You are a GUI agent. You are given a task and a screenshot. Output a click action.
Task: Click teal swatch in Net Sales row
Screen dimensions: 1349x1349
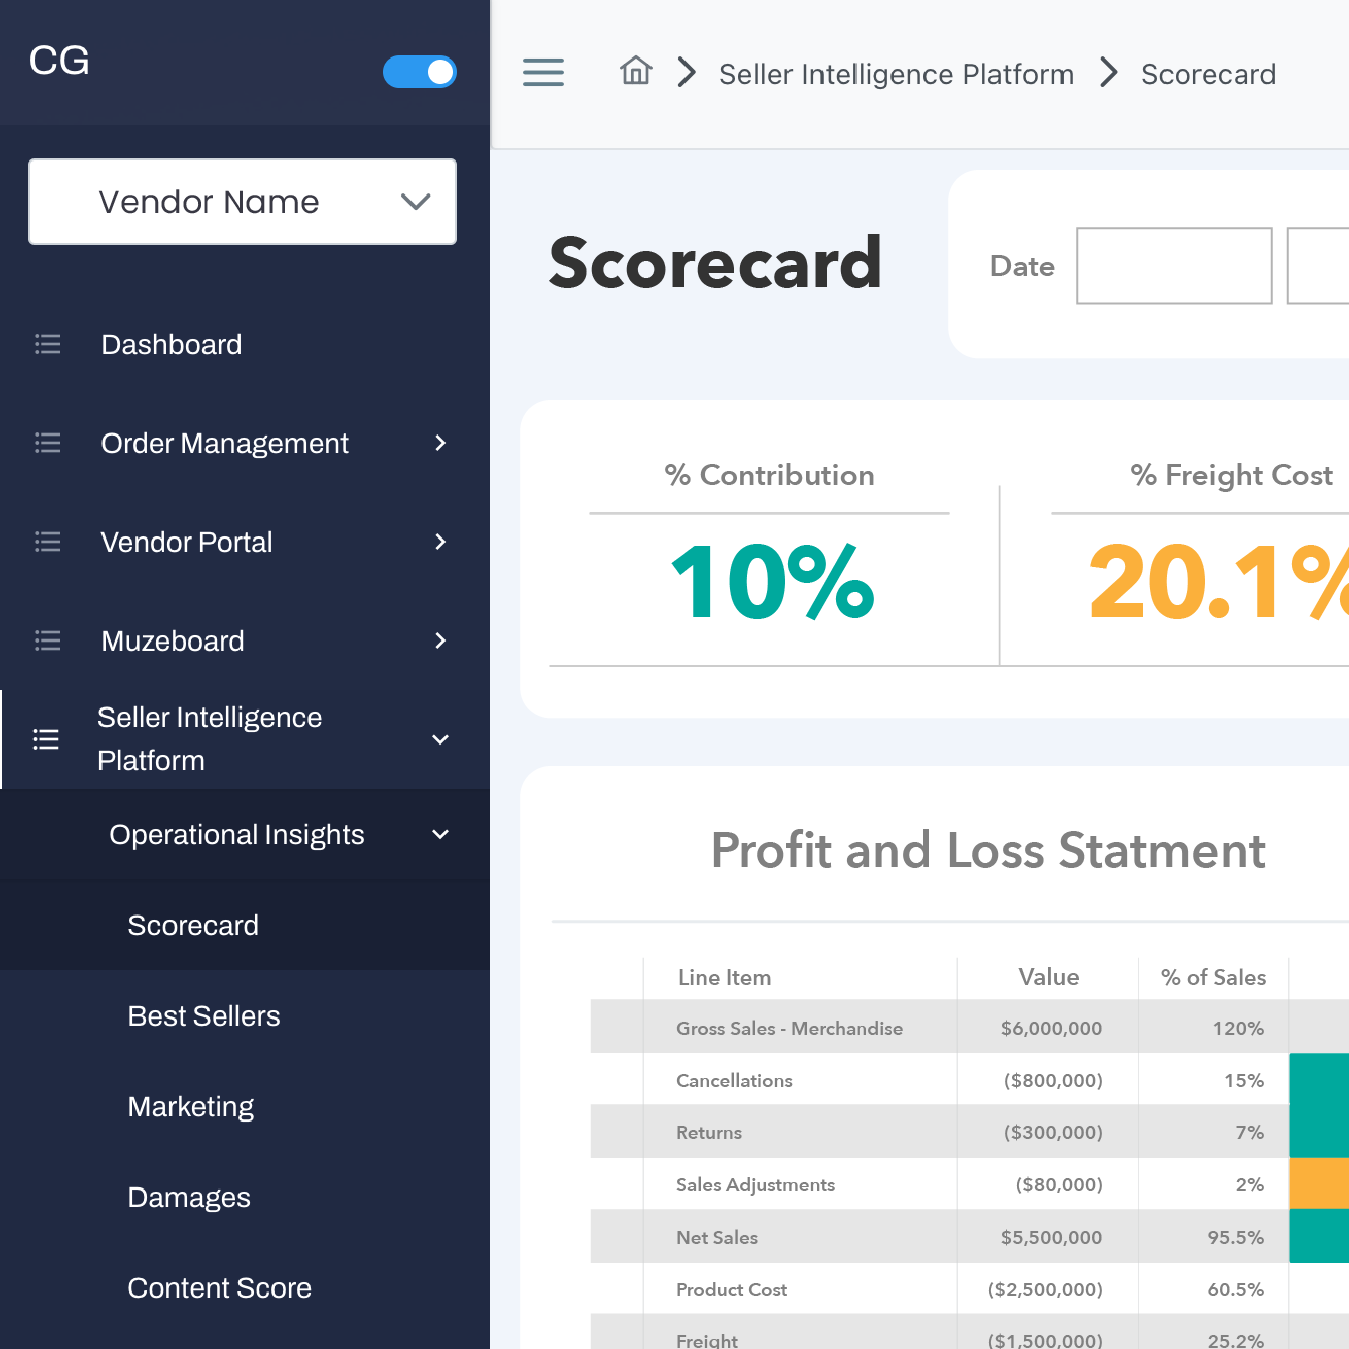[x=1319, y=1236]
